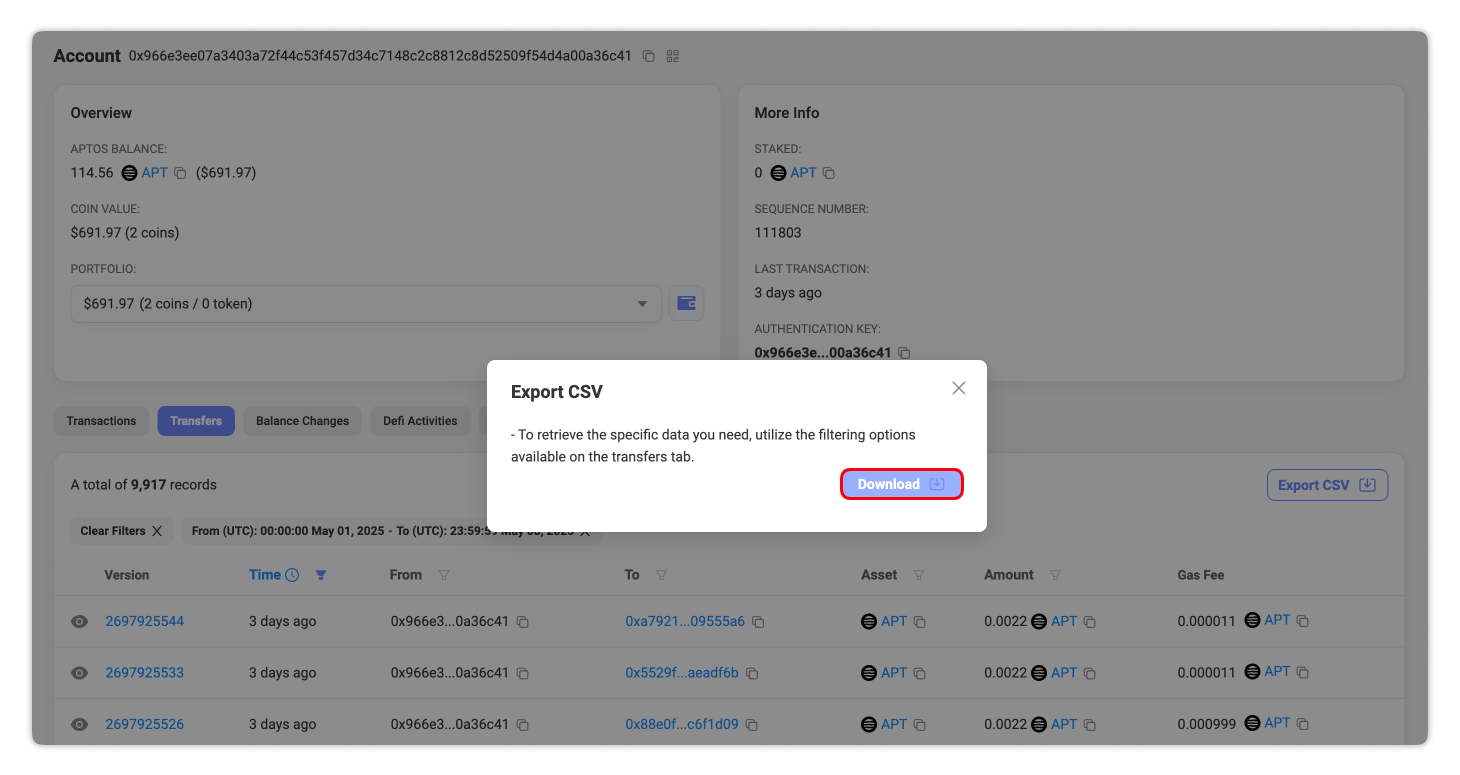1460x775 pixels.
Task: Remove the date range filter chip
Action: [x=585, y=531]
